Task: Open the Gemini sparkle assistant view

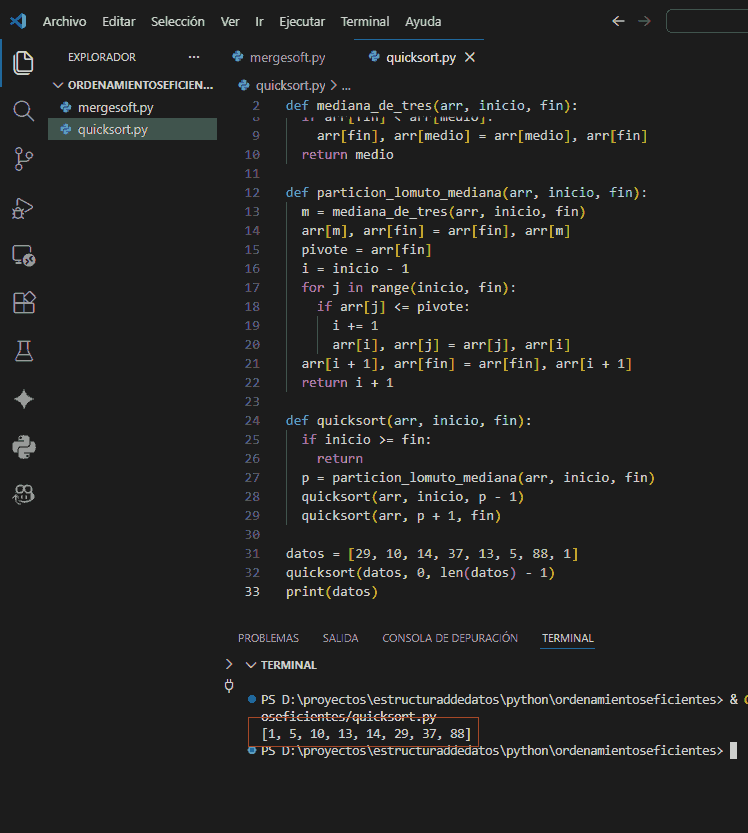Action: tap(23, 399)
